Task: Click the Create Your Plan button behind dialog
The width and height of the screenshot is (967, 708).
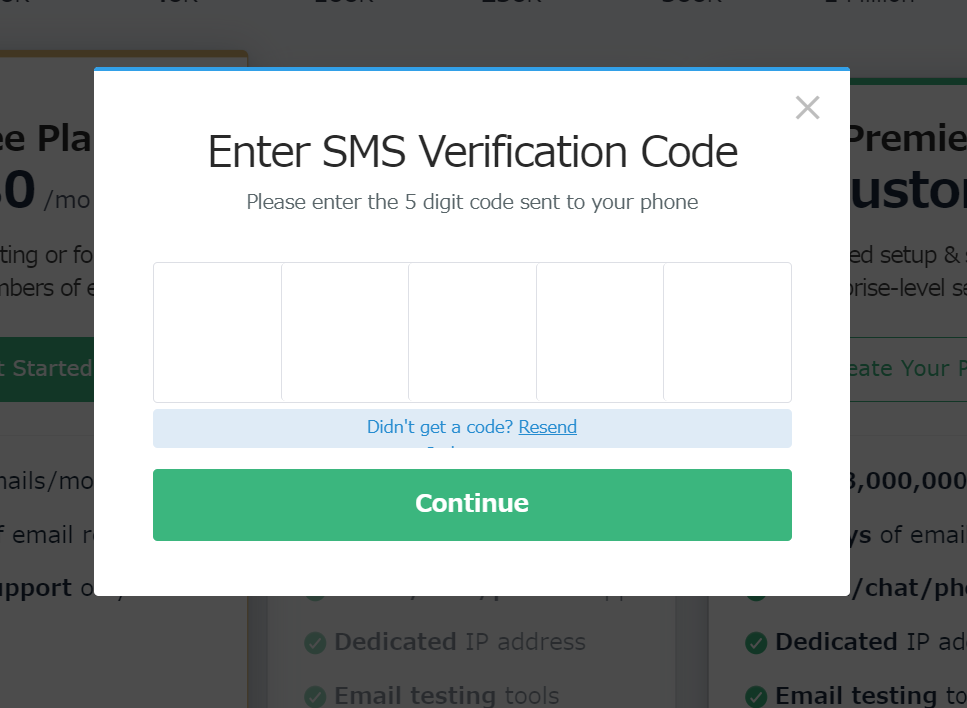Action: (908, 369)
